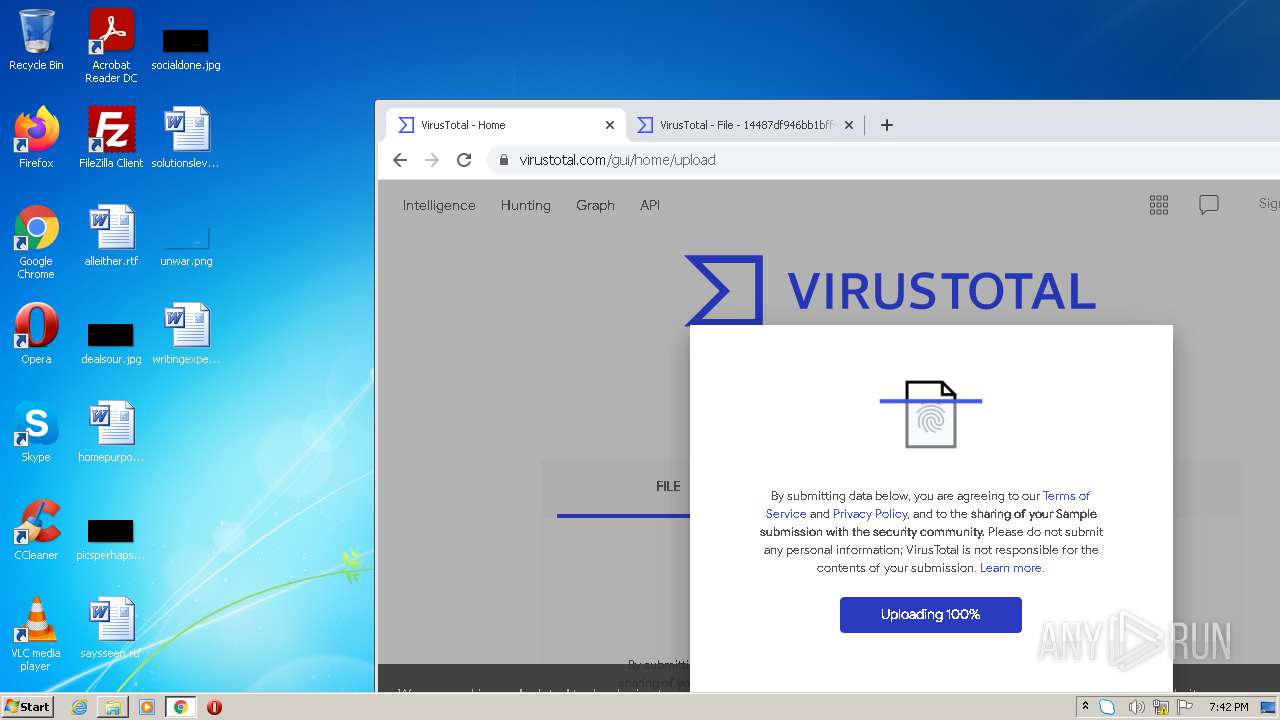Click the network tray icon

[x=1161, y=707]
